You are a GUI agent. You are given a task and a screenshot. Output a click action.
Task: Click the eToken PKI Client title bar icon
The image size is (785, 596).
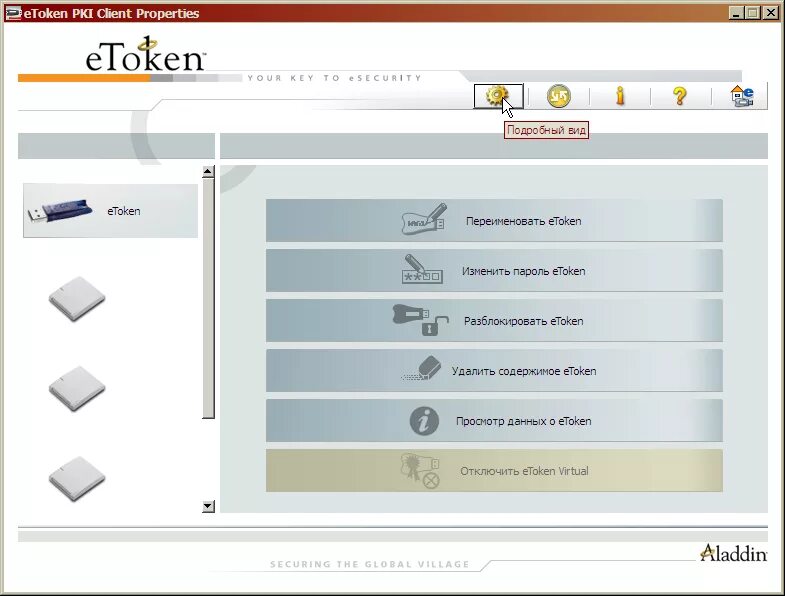[x=13, y=13]
